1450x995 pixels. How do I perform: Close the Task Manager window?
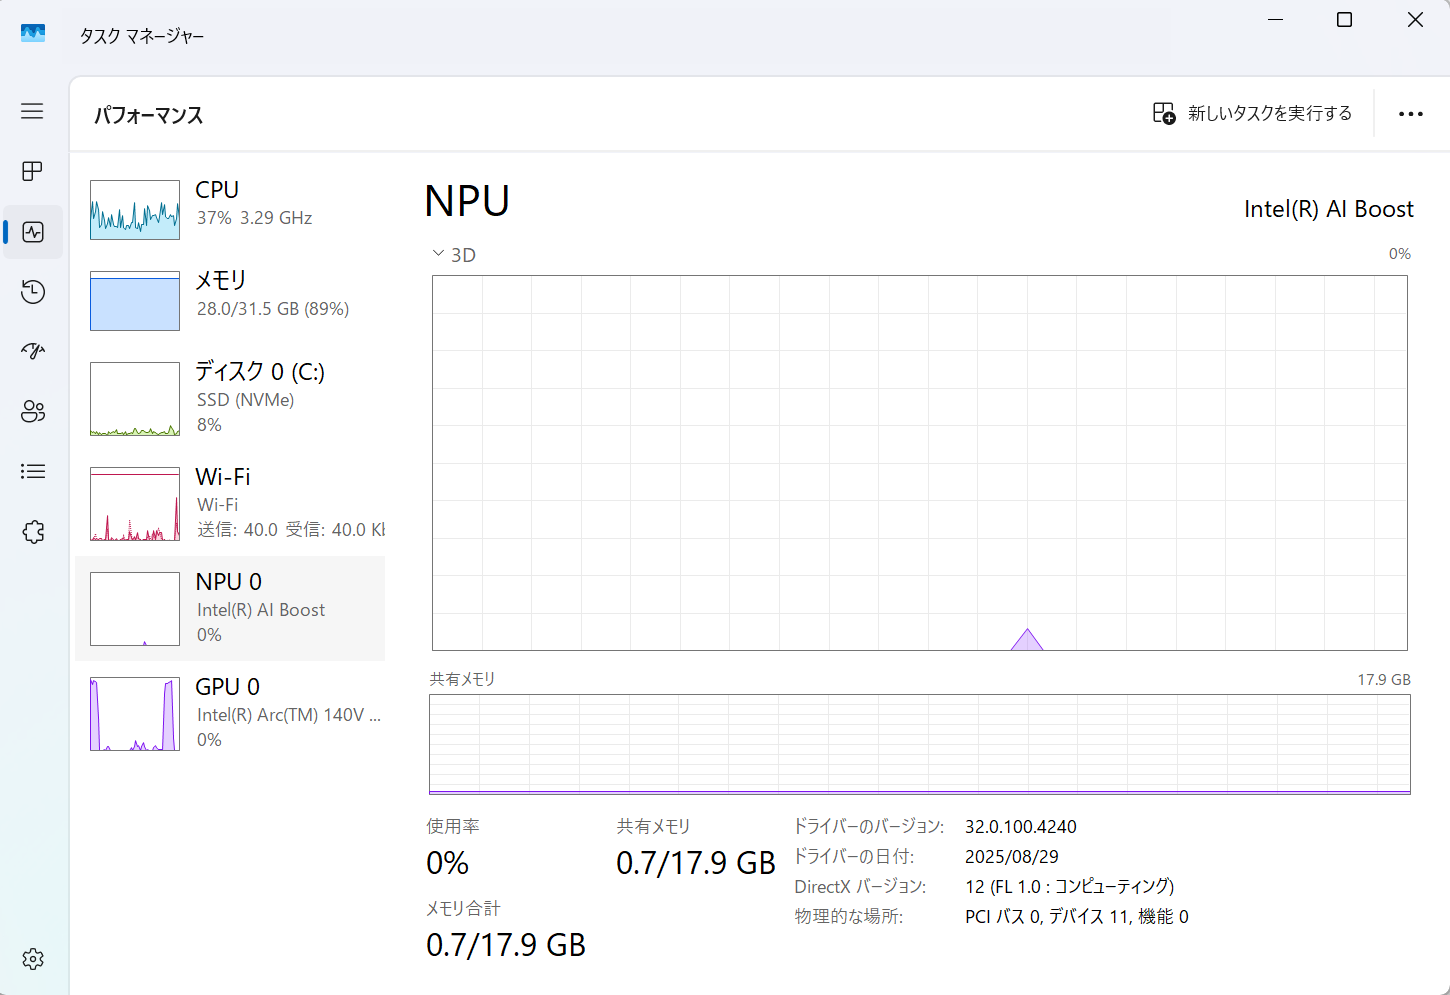point(1415,20)
